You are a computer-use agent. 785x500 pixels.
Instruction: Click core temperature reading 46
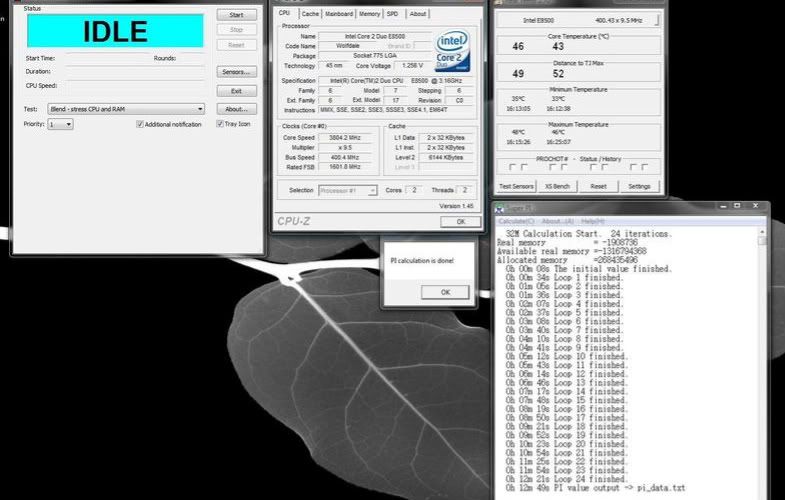tap(518, 47)
